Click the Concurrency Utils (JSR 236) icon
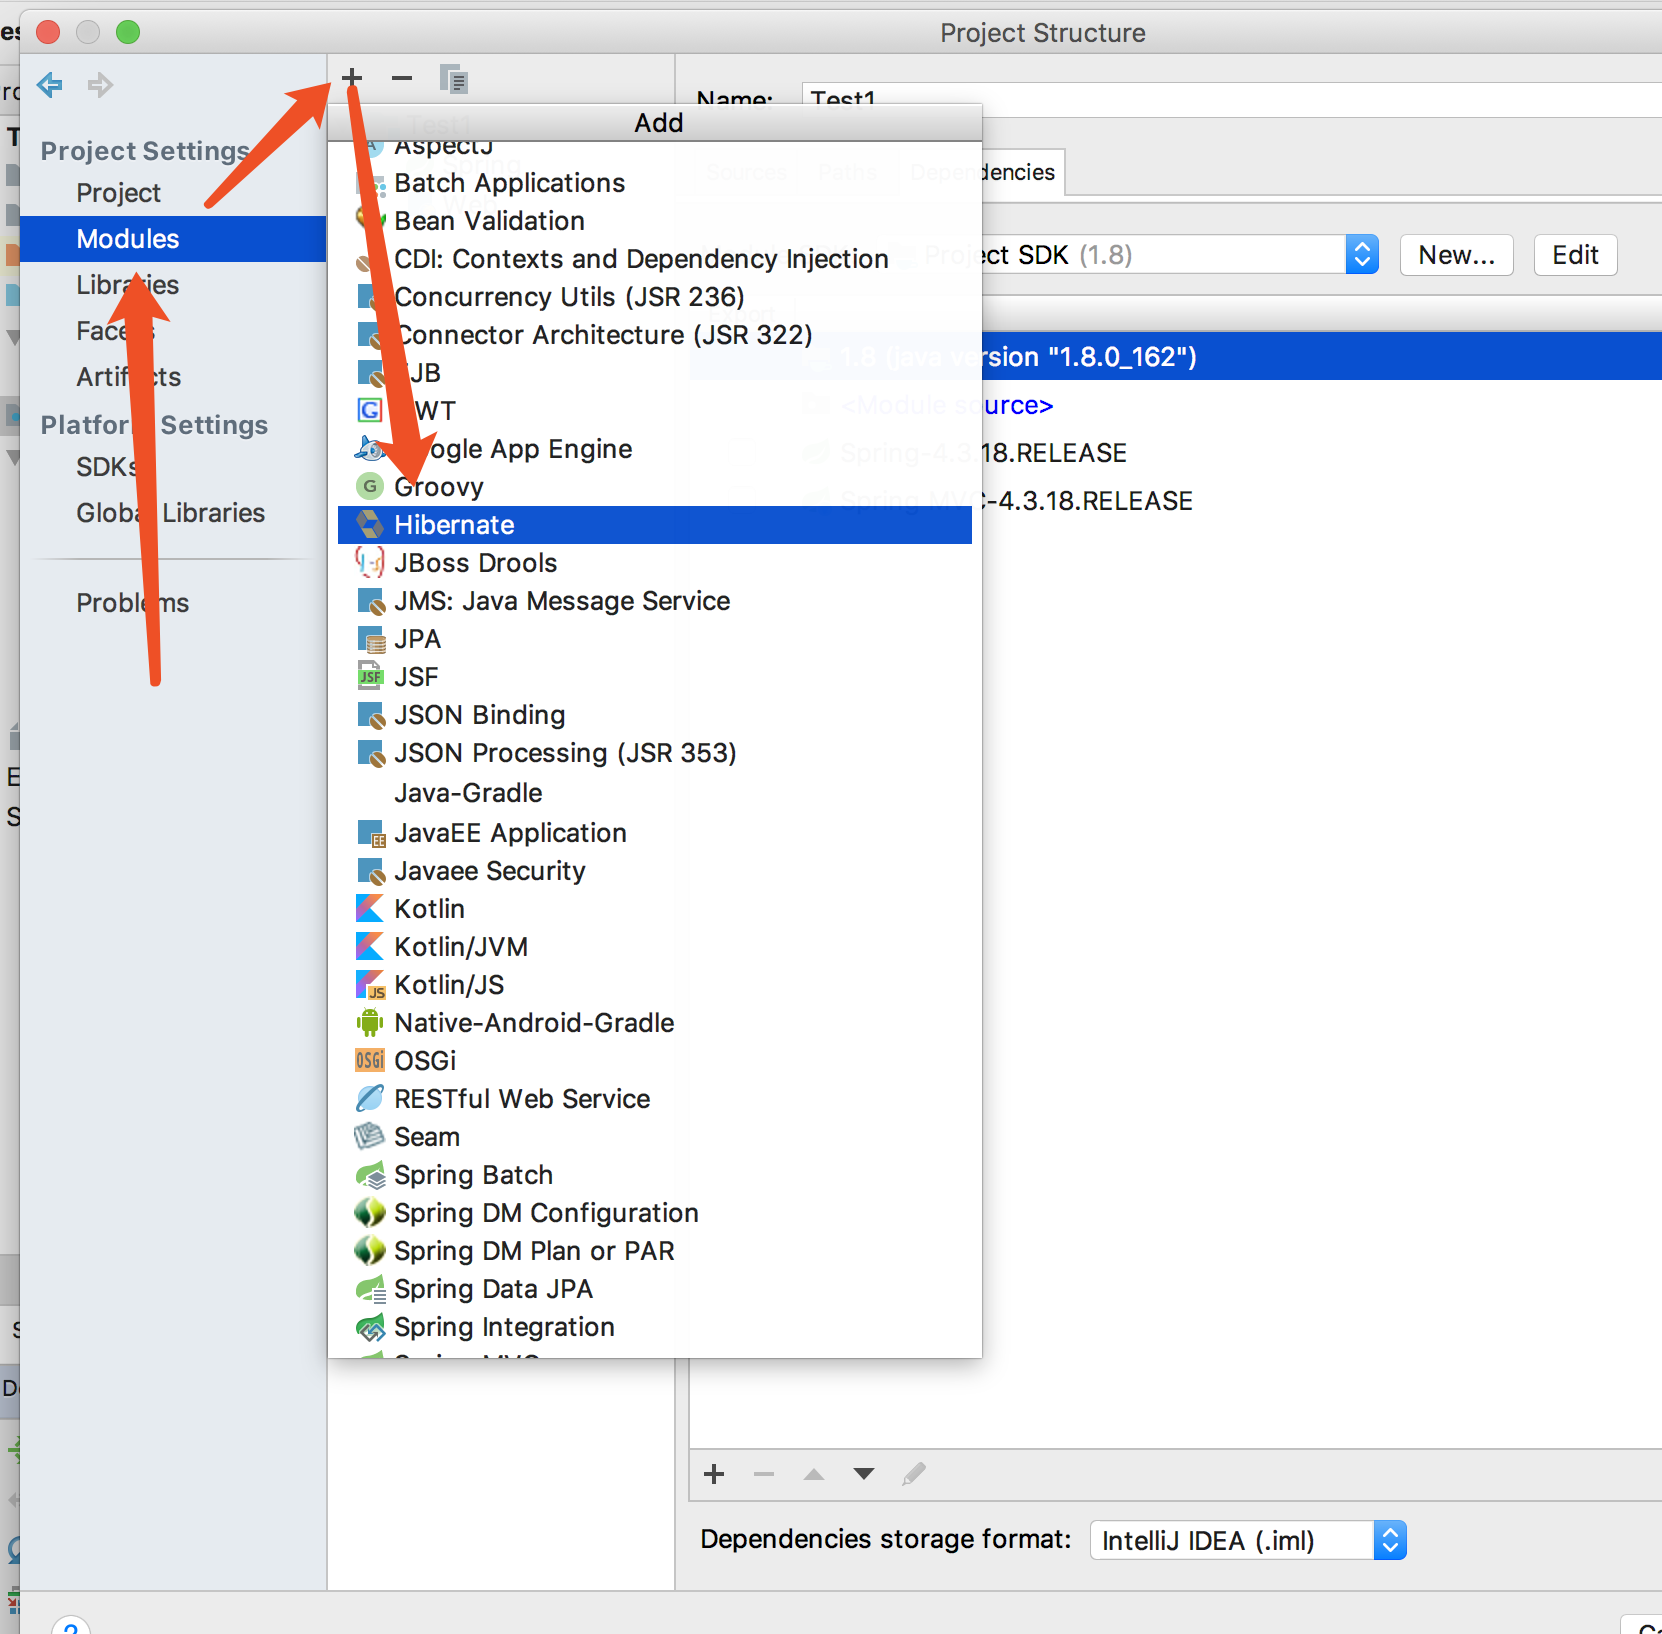Viewport: 1662px width, 1634px height. pyautogui.click(x=370, y=298)
